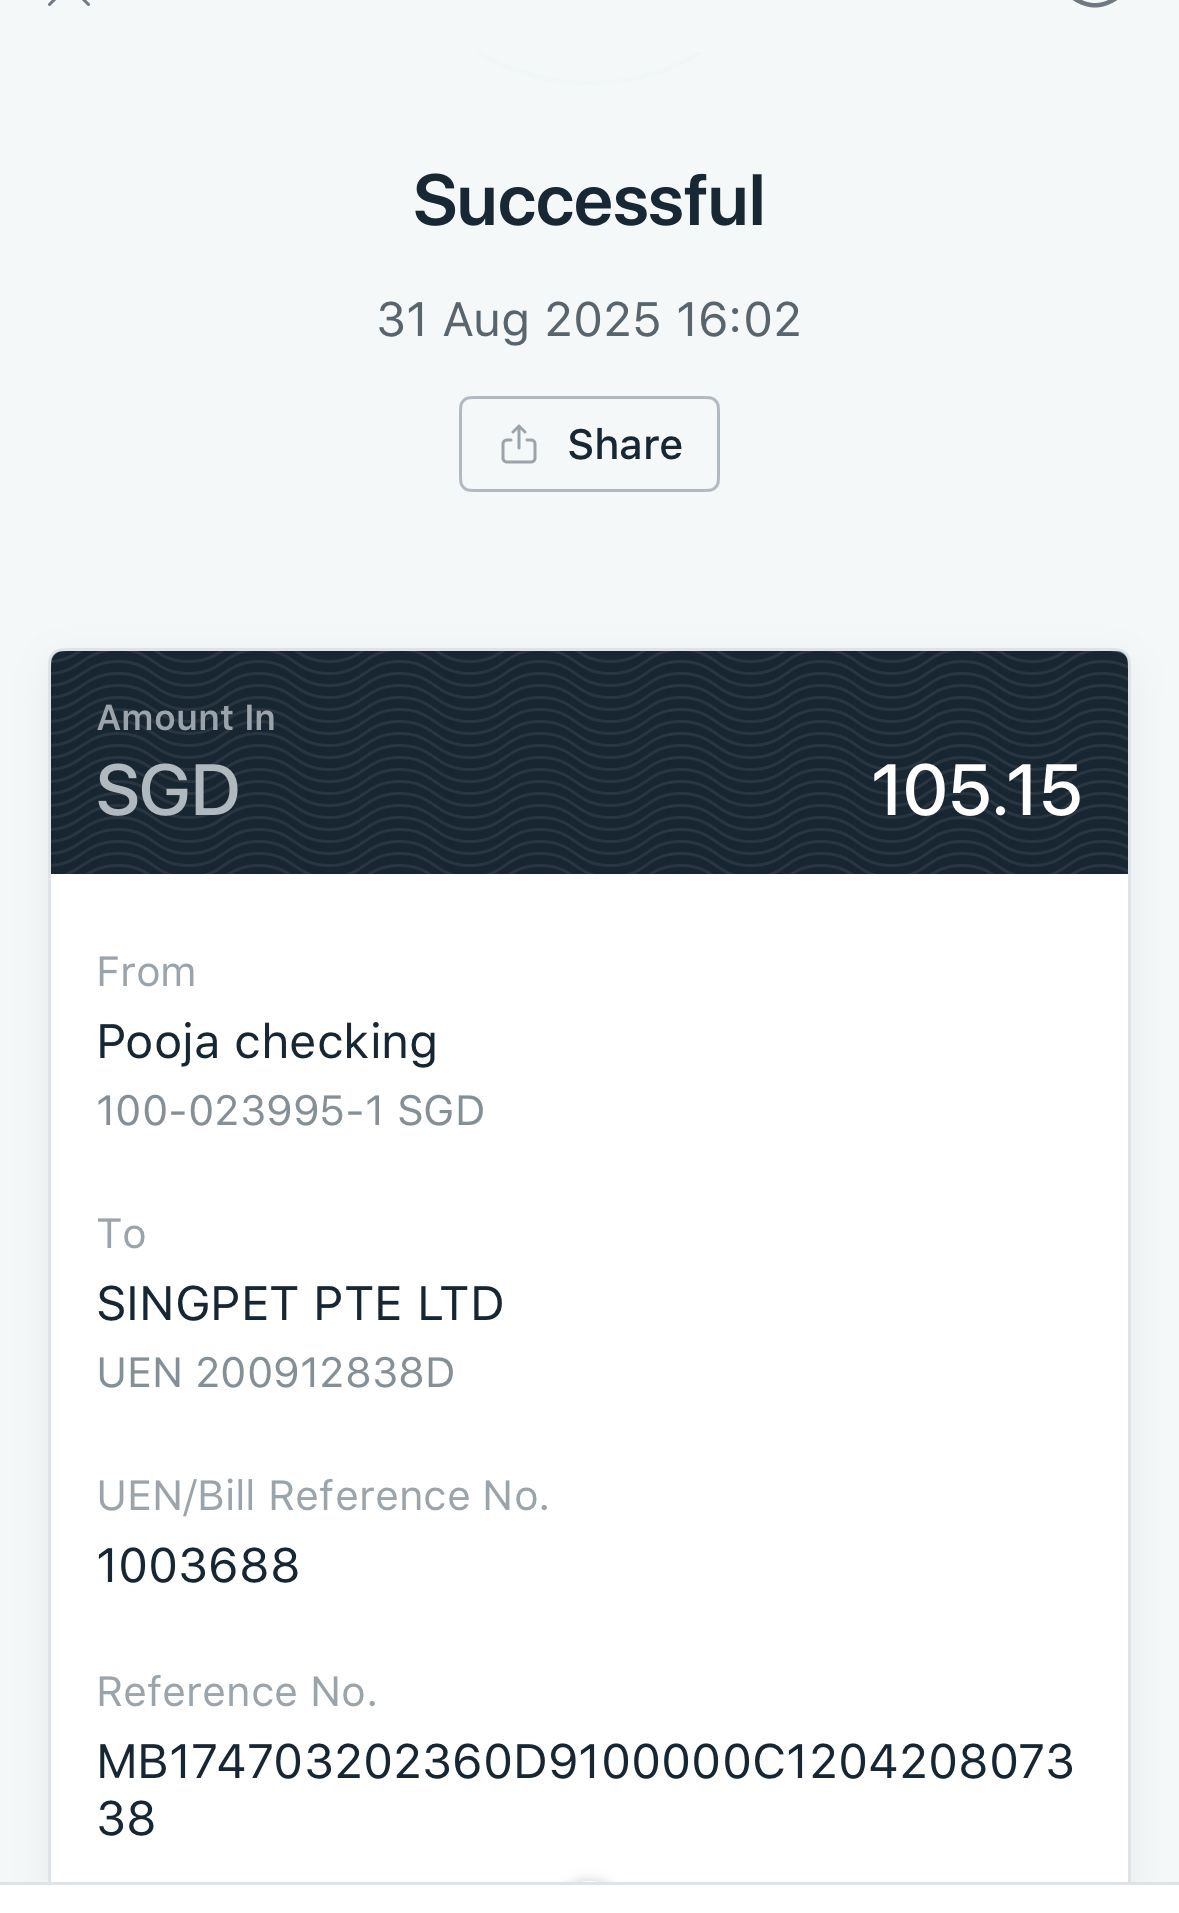Tap the 105.15 amount value
1179x1913 pixels.
click(975, 790)
